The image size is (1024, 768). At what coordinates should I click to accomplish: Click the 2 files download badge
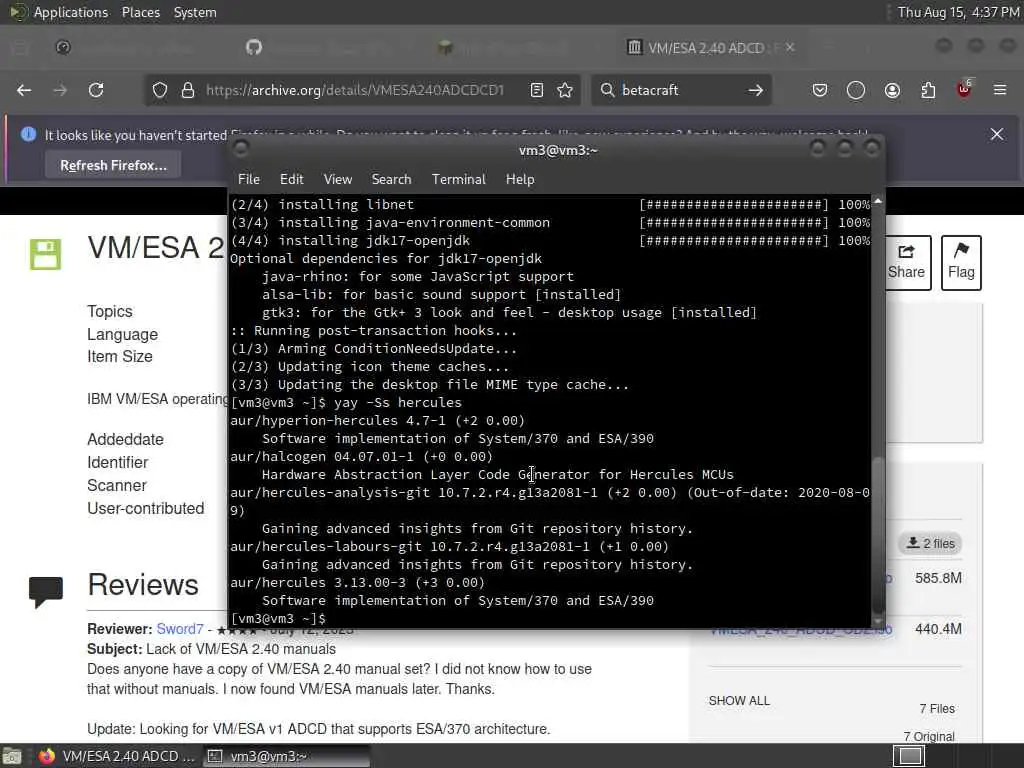click(931, 543)
